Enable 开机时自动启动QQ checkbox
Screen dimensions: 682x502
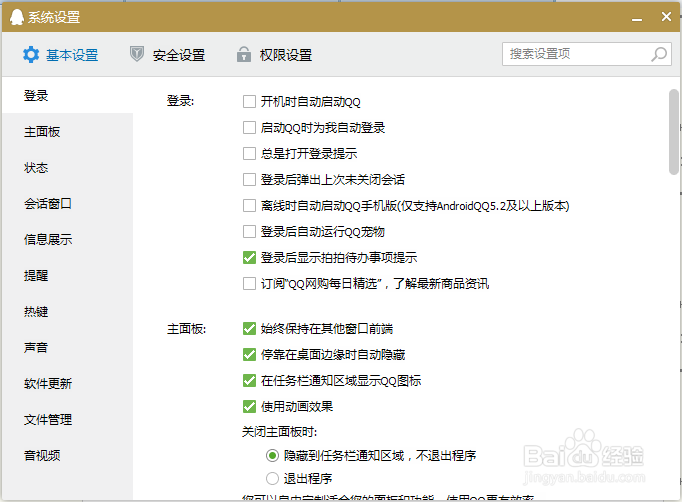[x=249, y=101]
